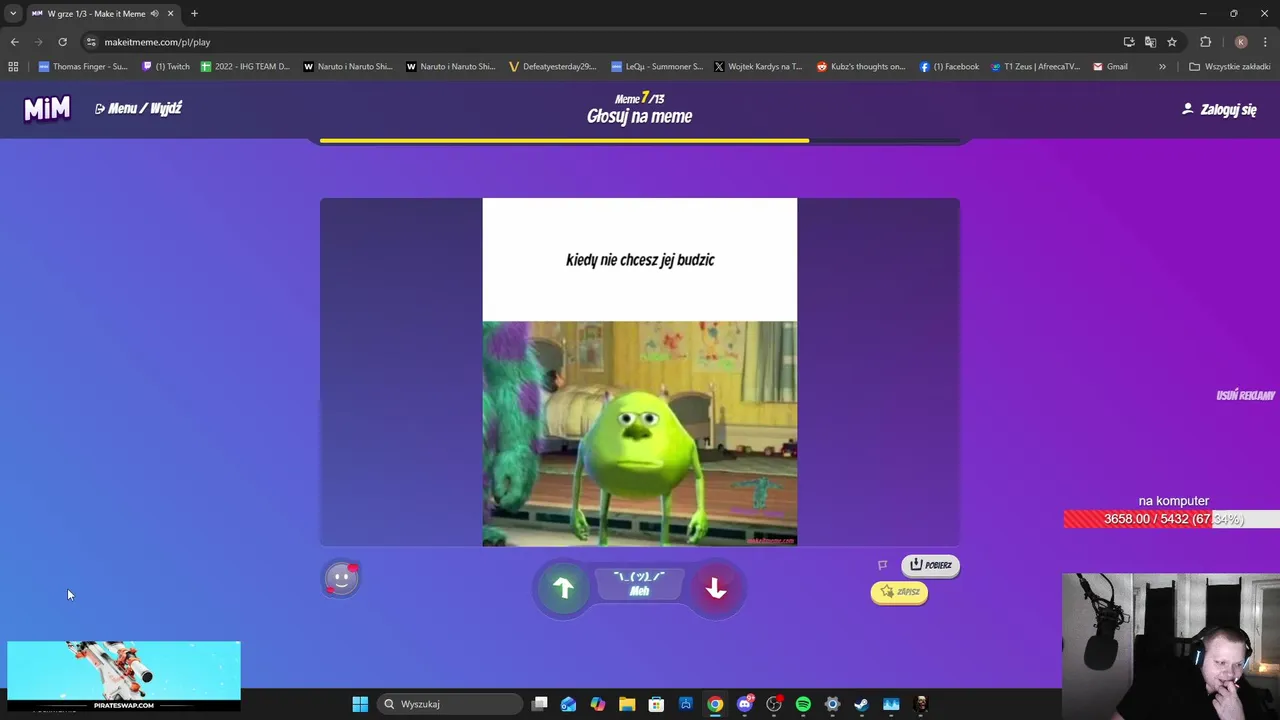Open the emoji reaction face

tap(341, 578)
